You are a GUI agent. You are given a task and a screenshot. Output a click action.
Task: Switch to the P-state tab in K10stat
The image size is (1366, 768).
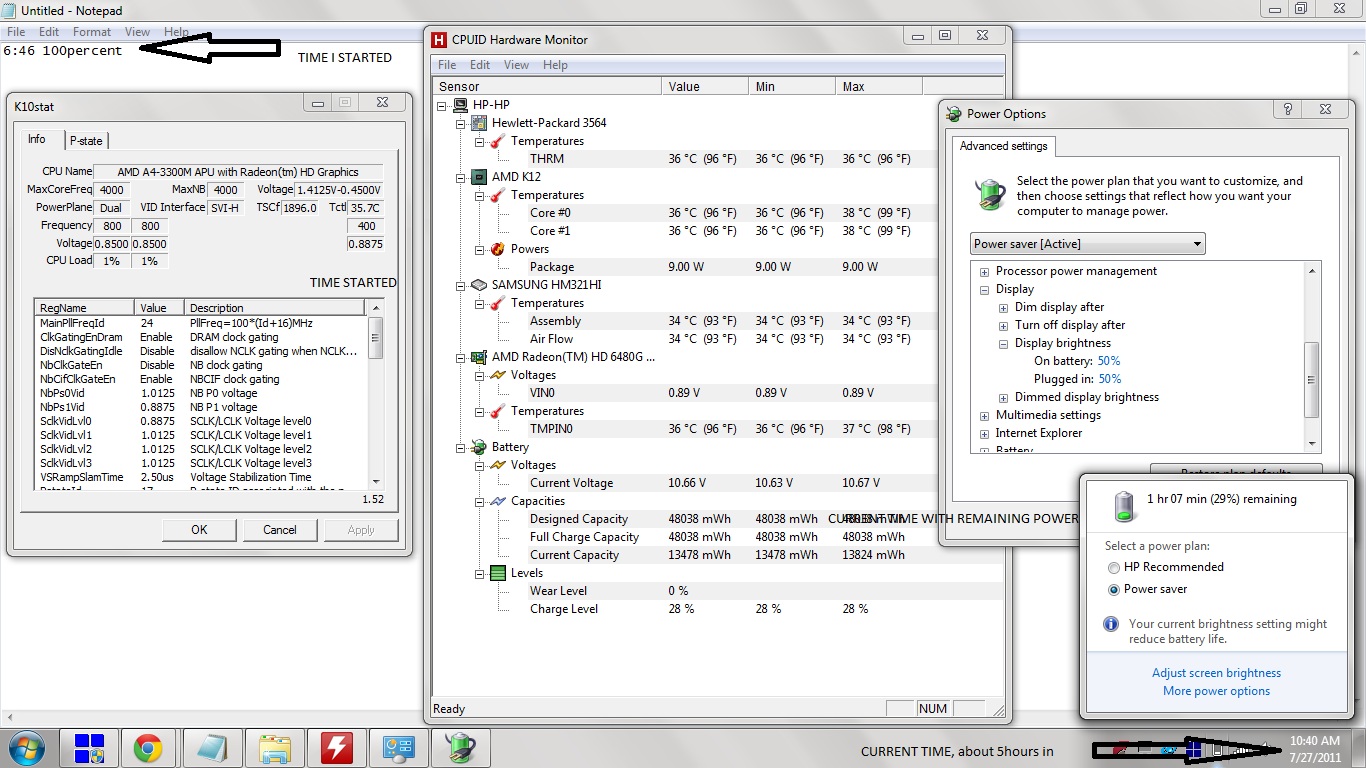click(85, 141)
